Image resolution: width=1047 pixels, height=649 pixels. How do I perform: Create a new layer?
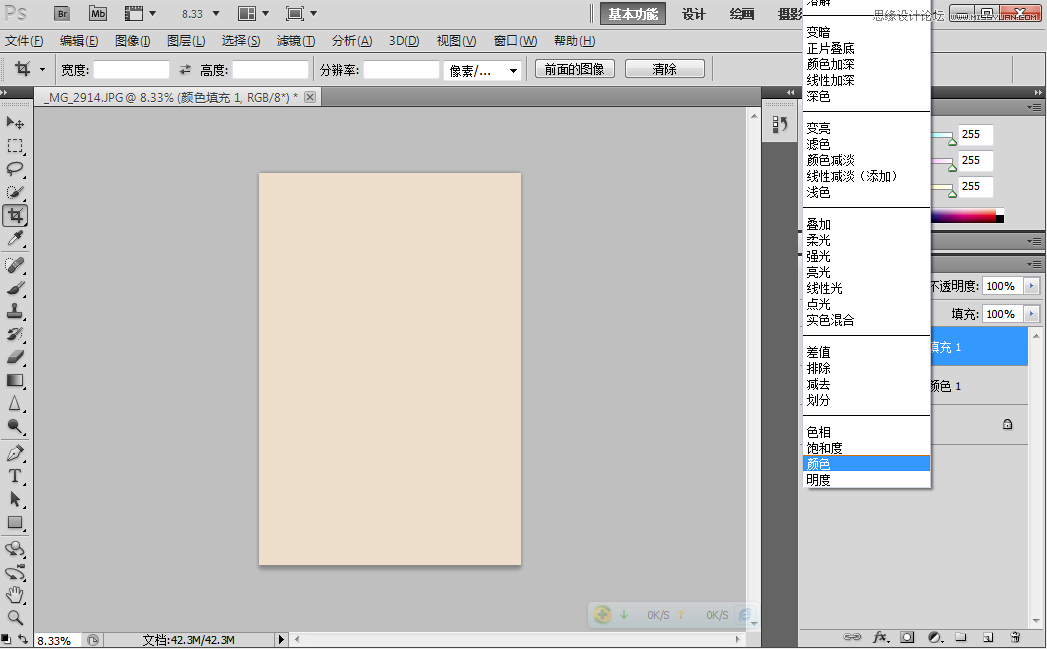coord(988,637)
